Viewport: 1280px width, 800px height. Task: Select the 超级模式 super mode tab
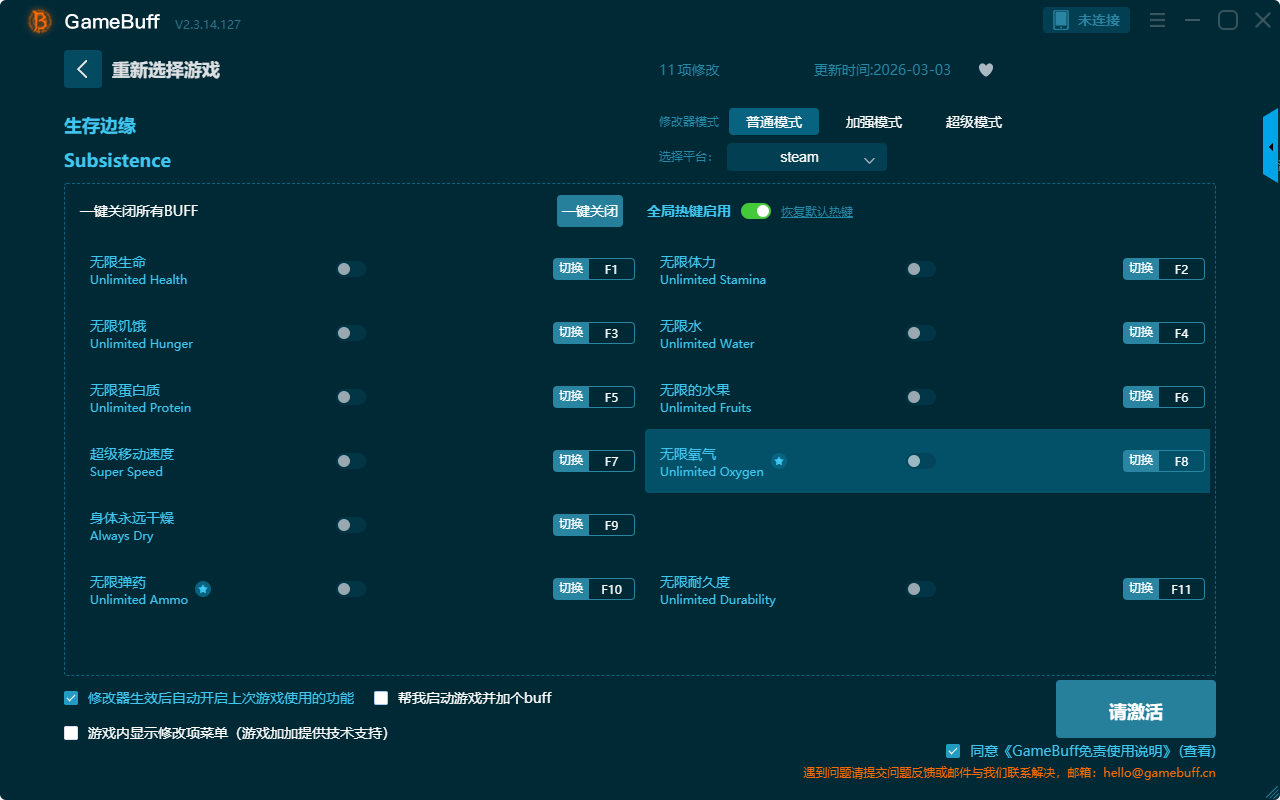tap(973, 122)
